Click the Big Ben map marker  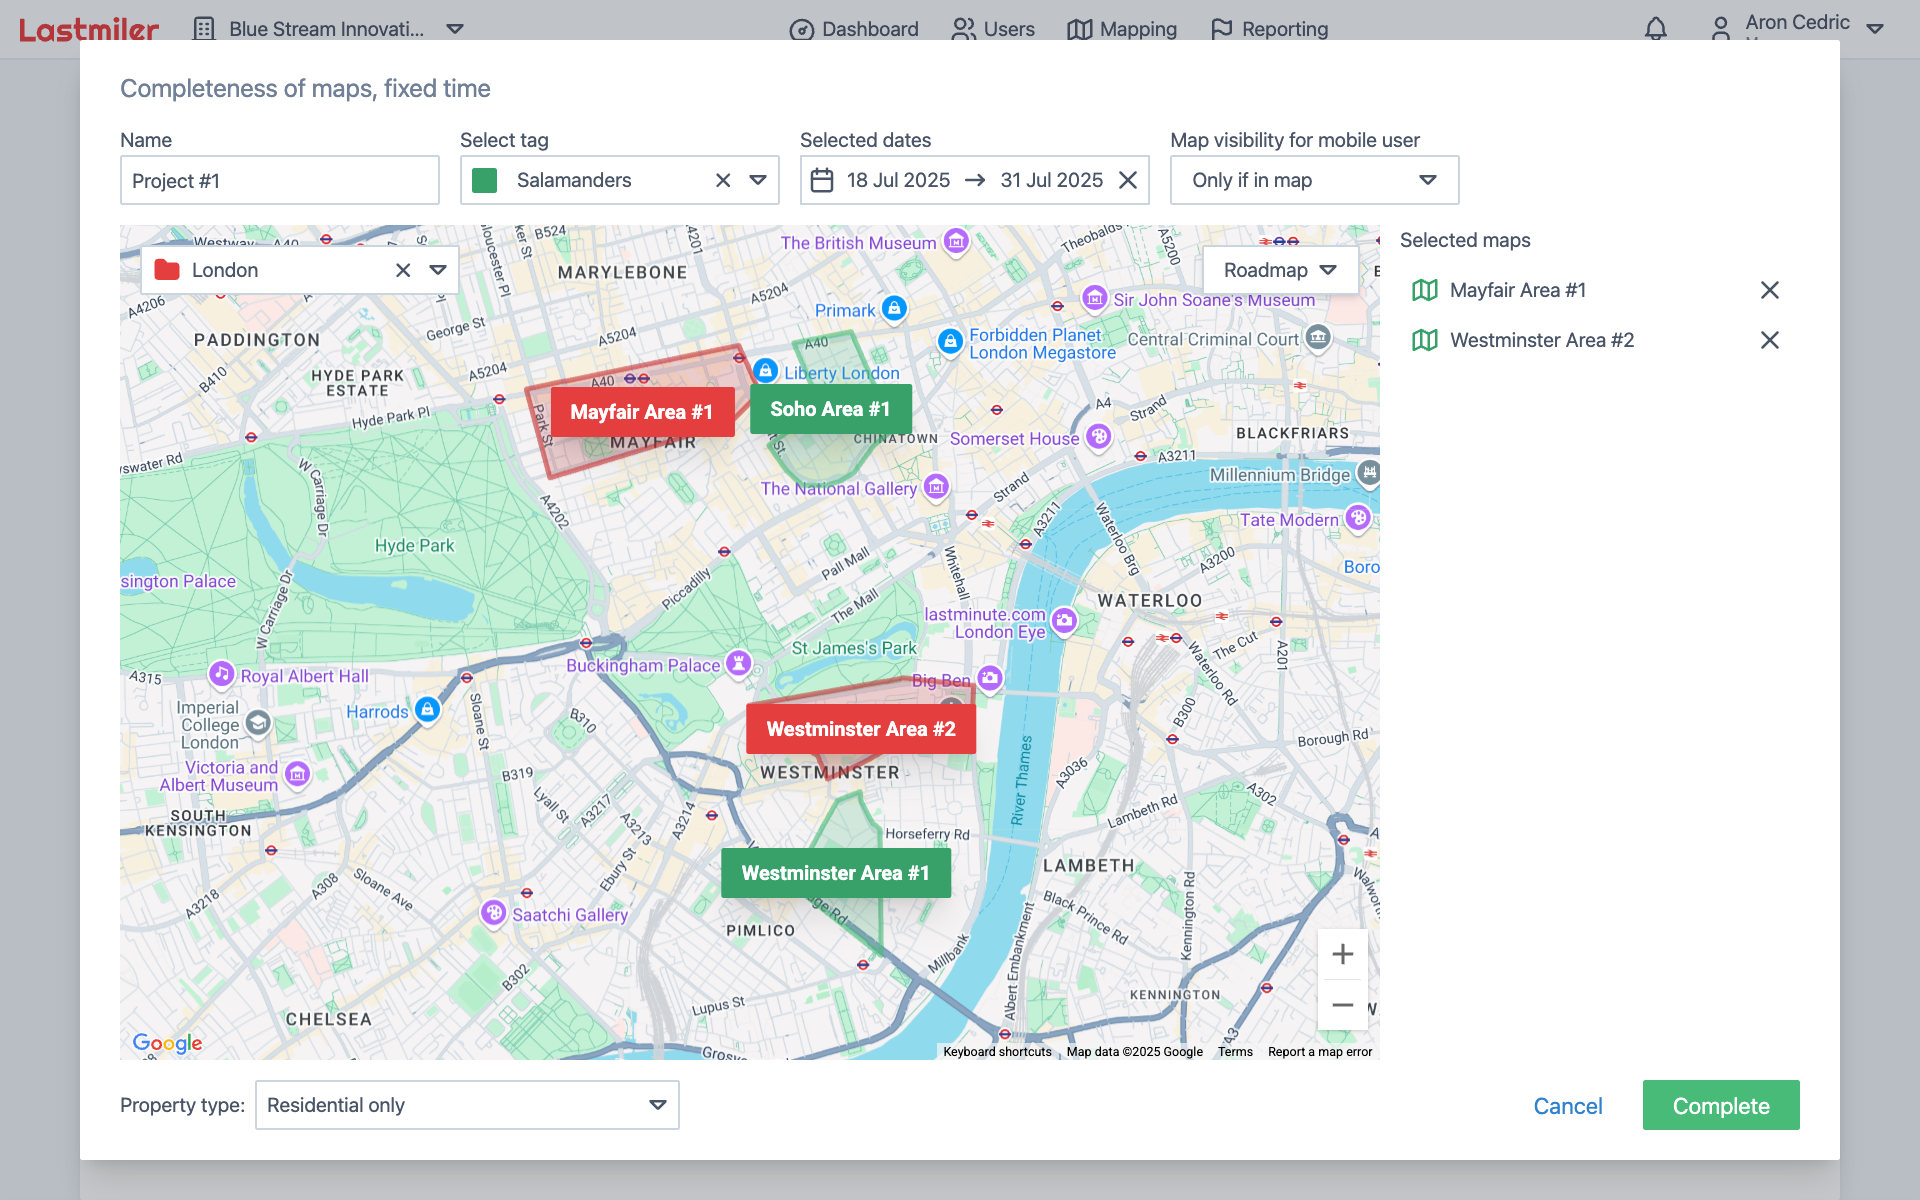coord(990,679)
